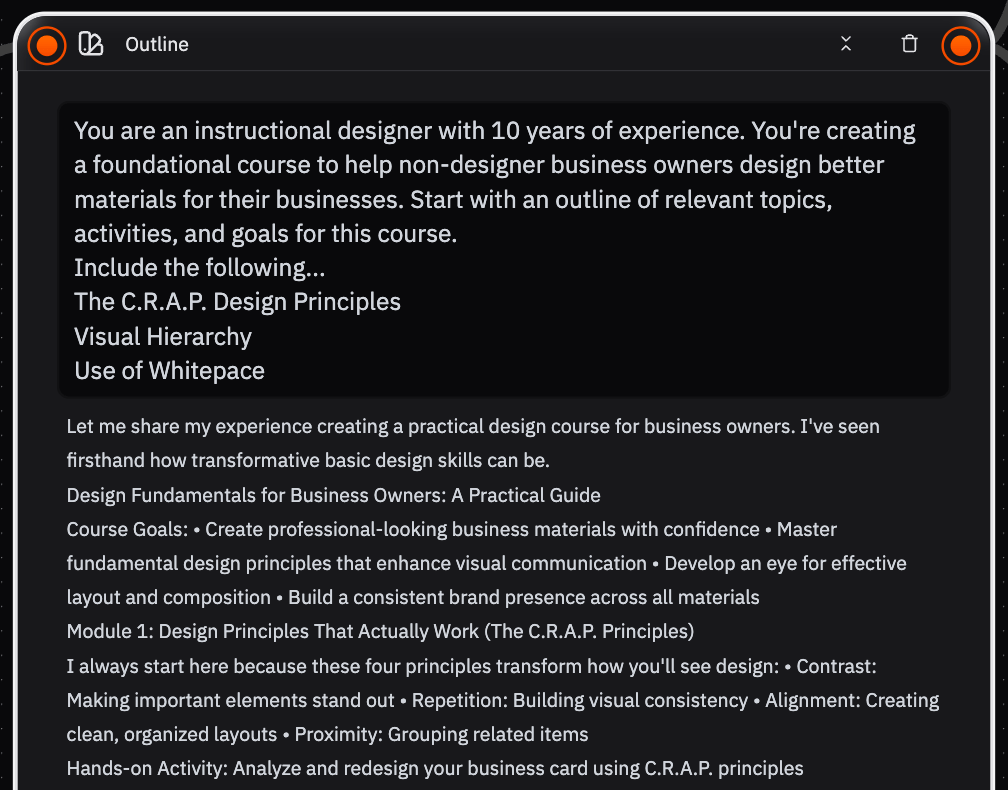Select the left orange connector port

46,45
